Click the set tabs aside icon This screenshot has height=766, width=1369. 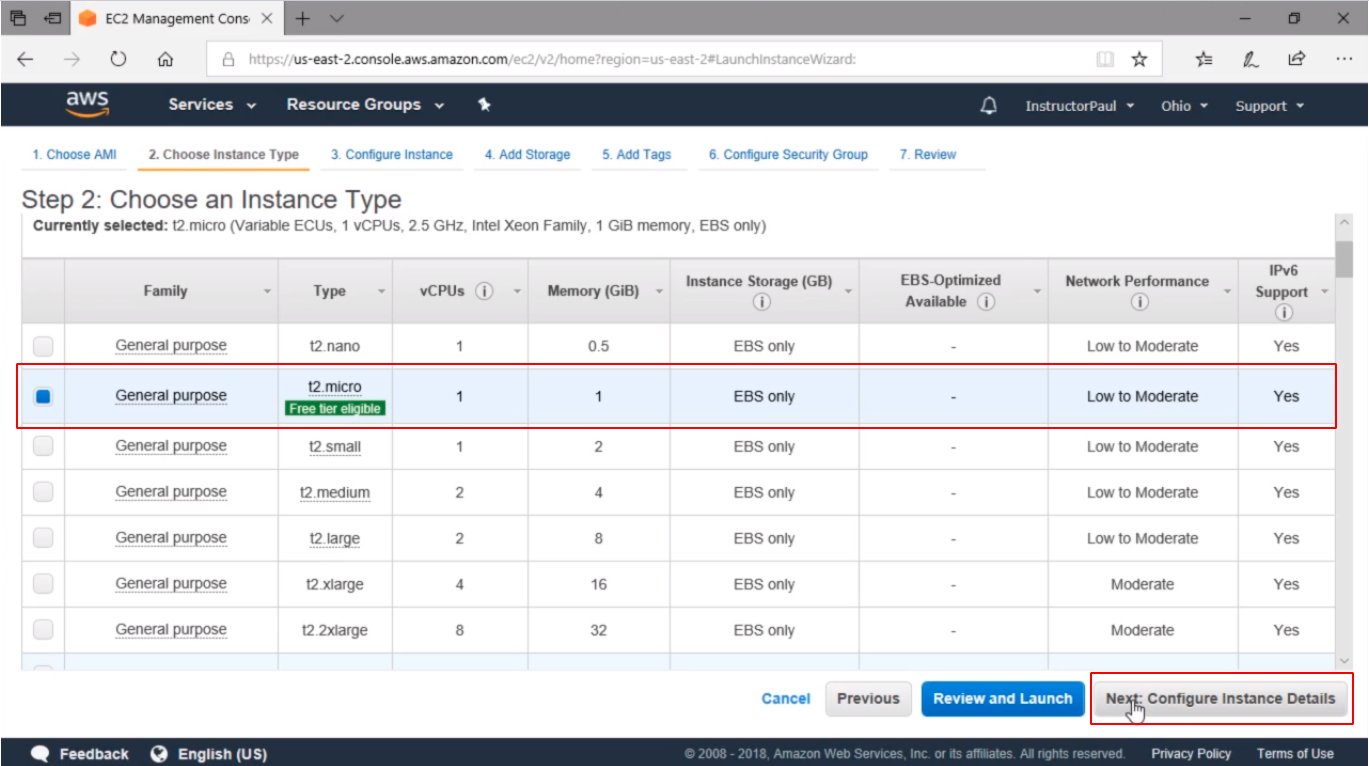pyautogui.click(x=53, y=18)
